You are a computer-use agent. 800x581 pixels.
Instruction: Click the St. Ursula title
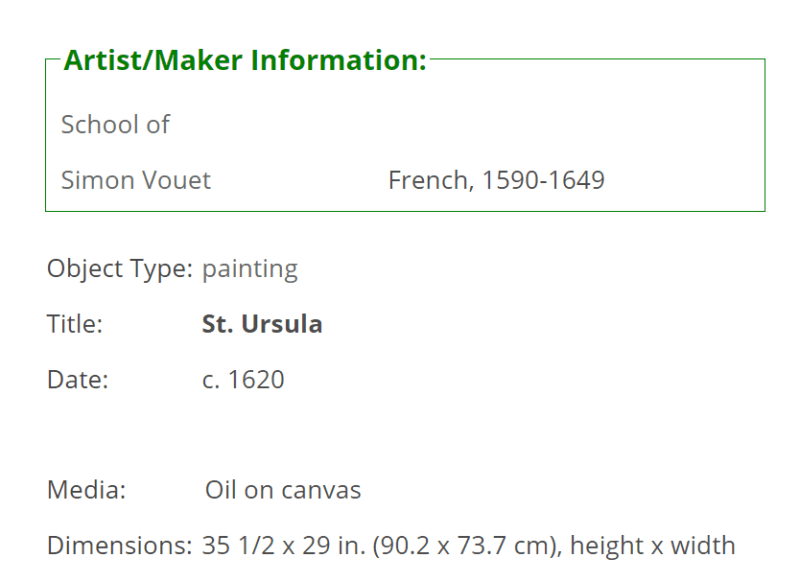pos(262,324)
